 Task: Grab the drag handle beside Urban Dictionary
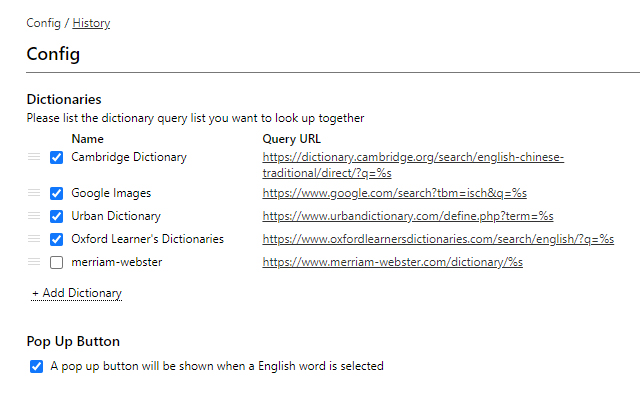click(34, 216)
